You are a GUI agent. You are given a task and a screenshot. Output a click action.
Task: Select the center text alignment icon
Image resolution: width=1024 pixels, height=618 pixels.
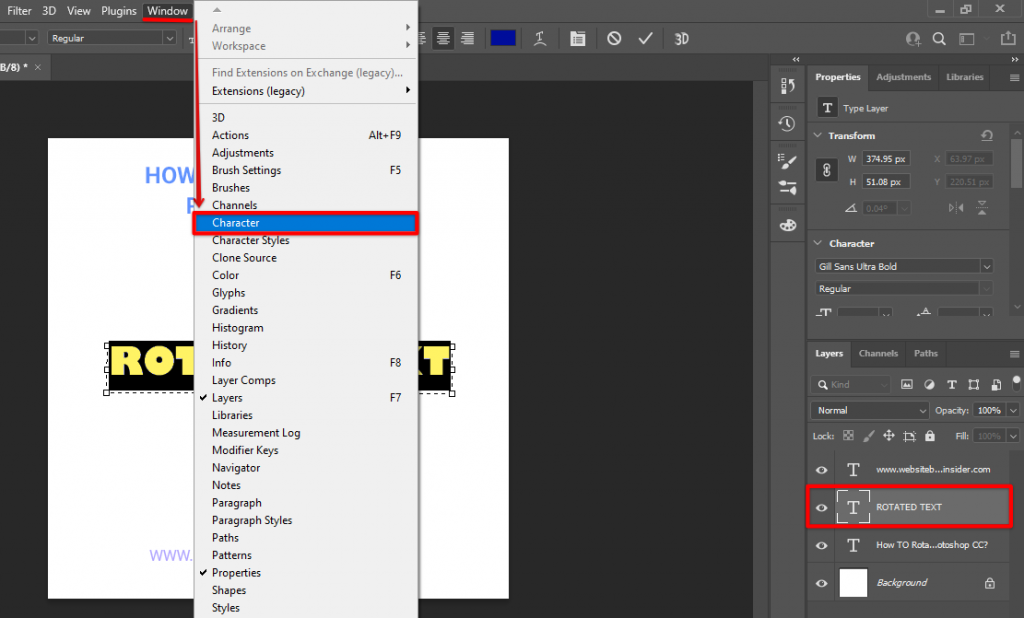[x=444, y=38]
